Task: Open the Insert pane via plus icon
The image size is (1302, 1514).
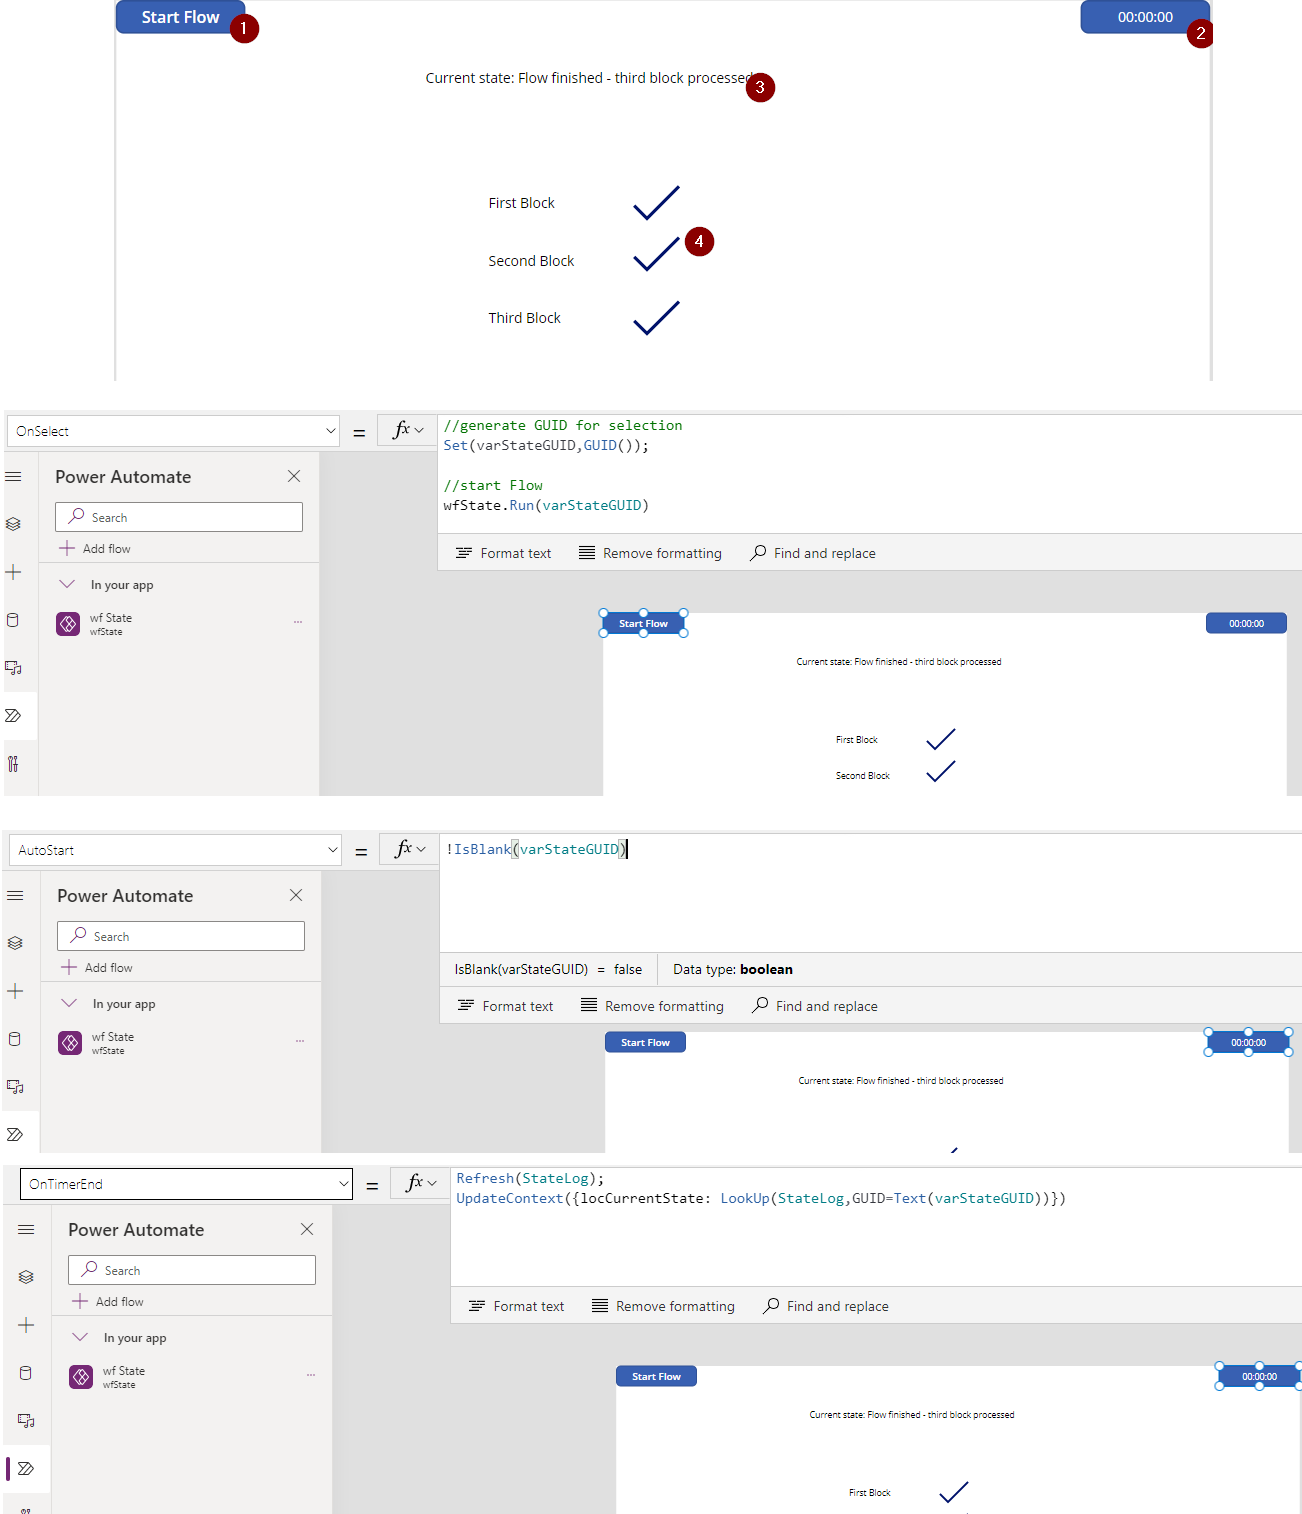Action: click(14, 572)
